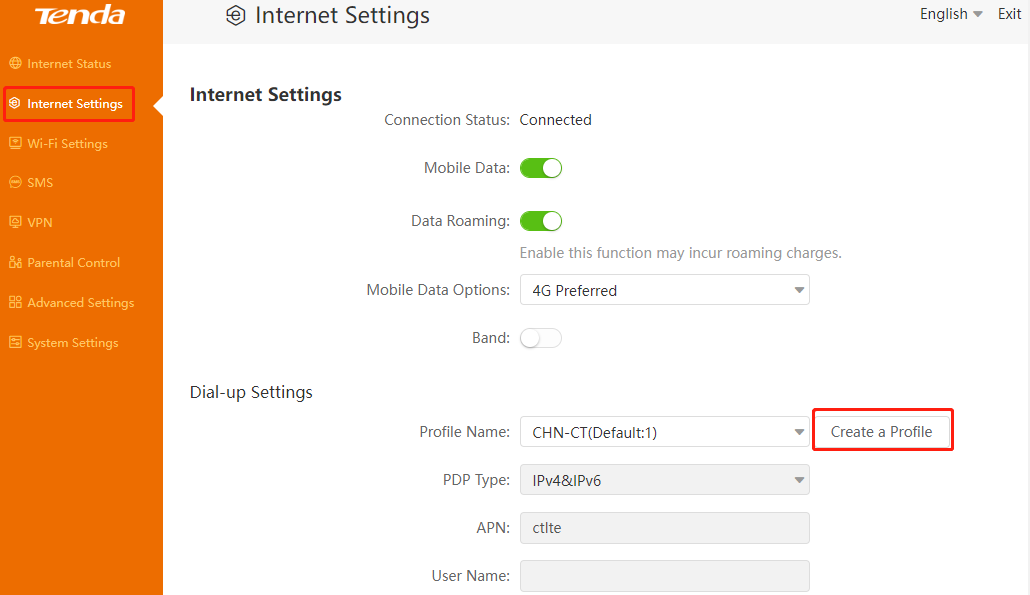Click the SMS sidebar icon
Viewport: 1030px width, 595px height.
coord(15,183)
